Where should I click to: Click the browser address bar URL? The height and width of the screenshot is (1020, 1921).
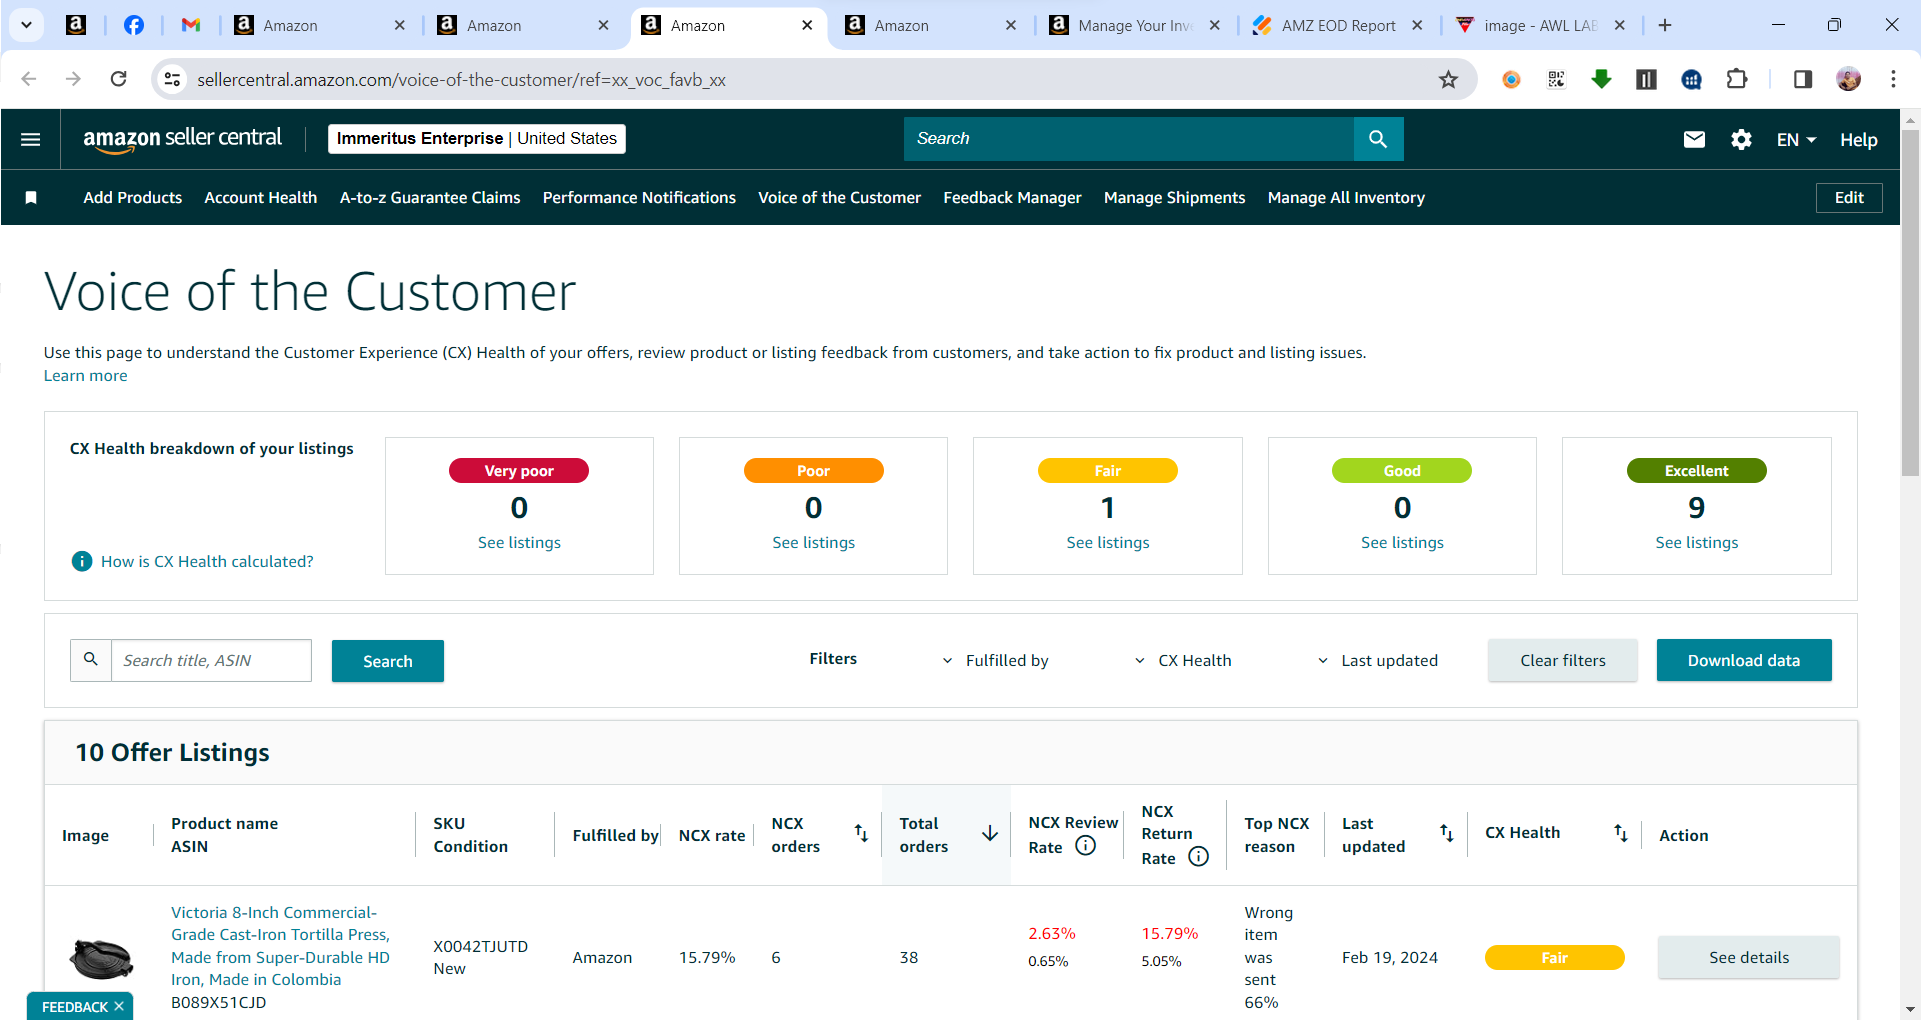461,80
